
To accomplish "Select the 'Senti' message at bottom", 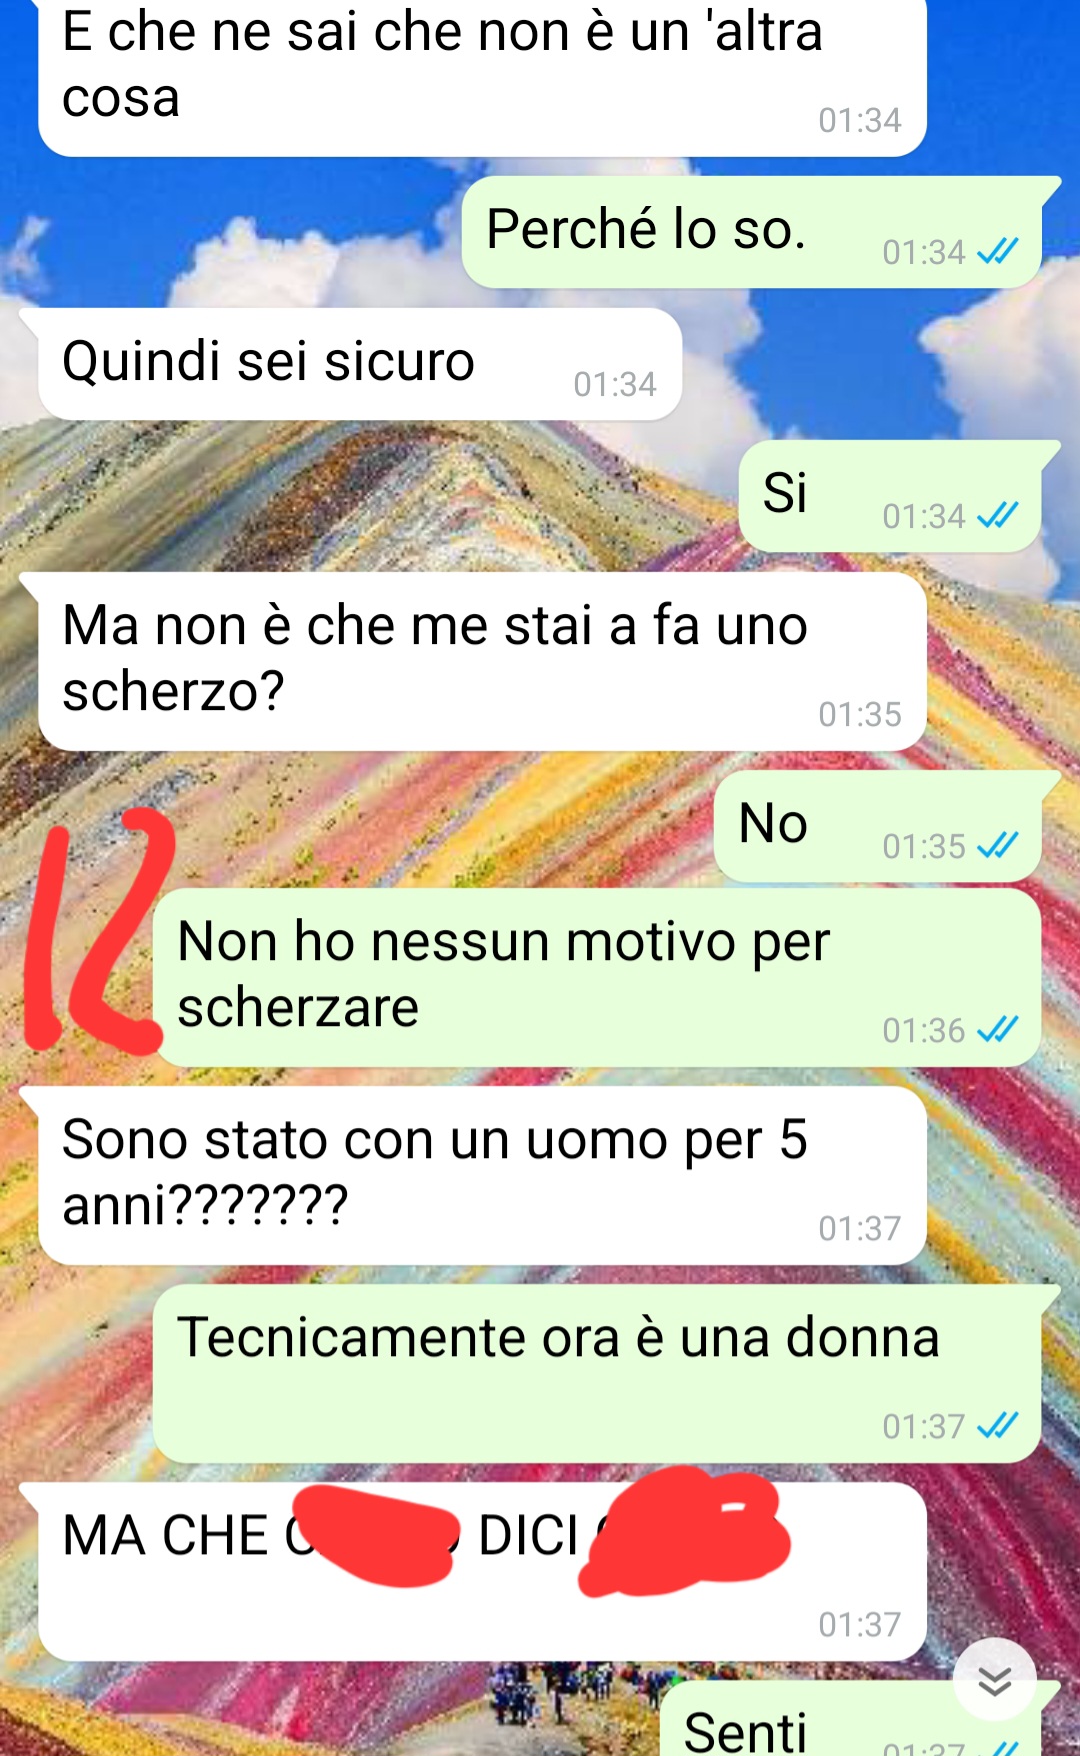I will click(860, 1718).
